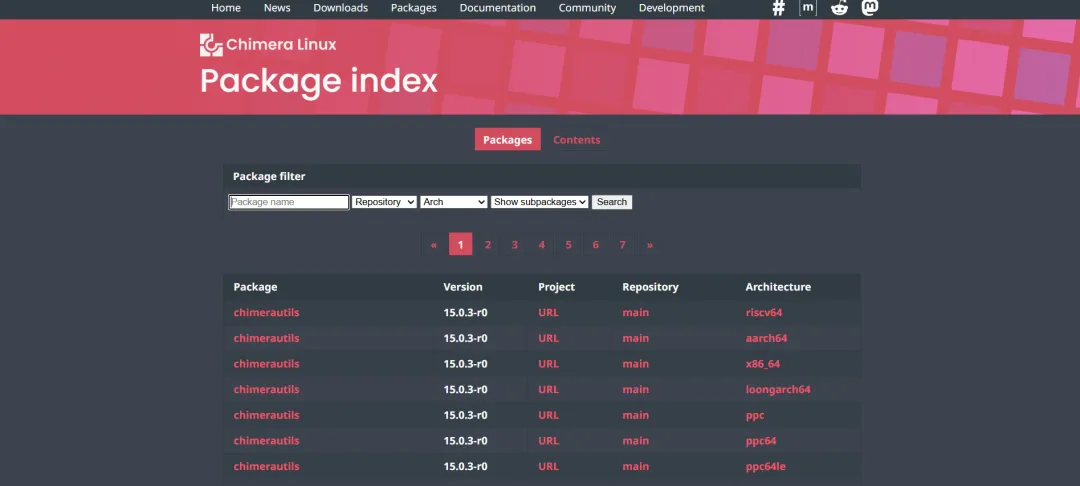Open chimerautils package in x86_64 row
1080x486 pixels.
tap(267, 363)
